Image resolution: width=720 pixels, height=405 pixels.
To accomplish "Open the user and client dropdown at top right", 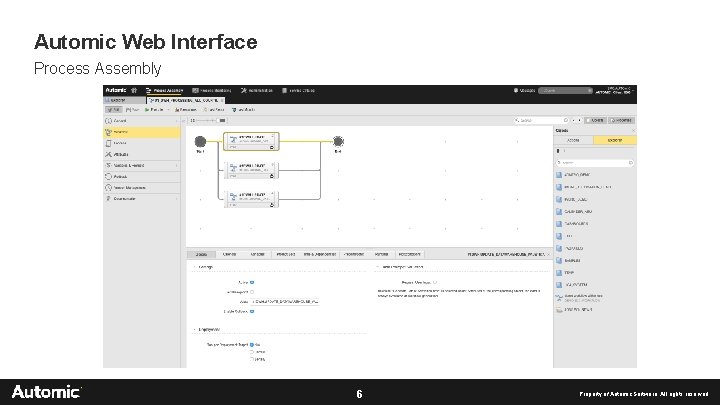I will point(615,90).
